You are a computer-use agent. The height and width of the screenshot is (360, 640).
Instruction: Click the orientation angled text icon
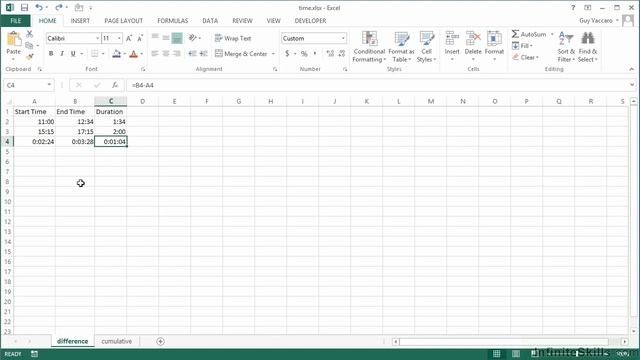pos(193,38)
